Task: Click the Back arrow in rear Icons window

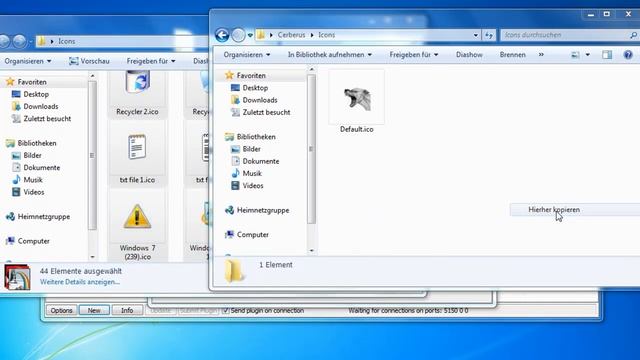Action: pyautogui.click(x=4, y=41)
